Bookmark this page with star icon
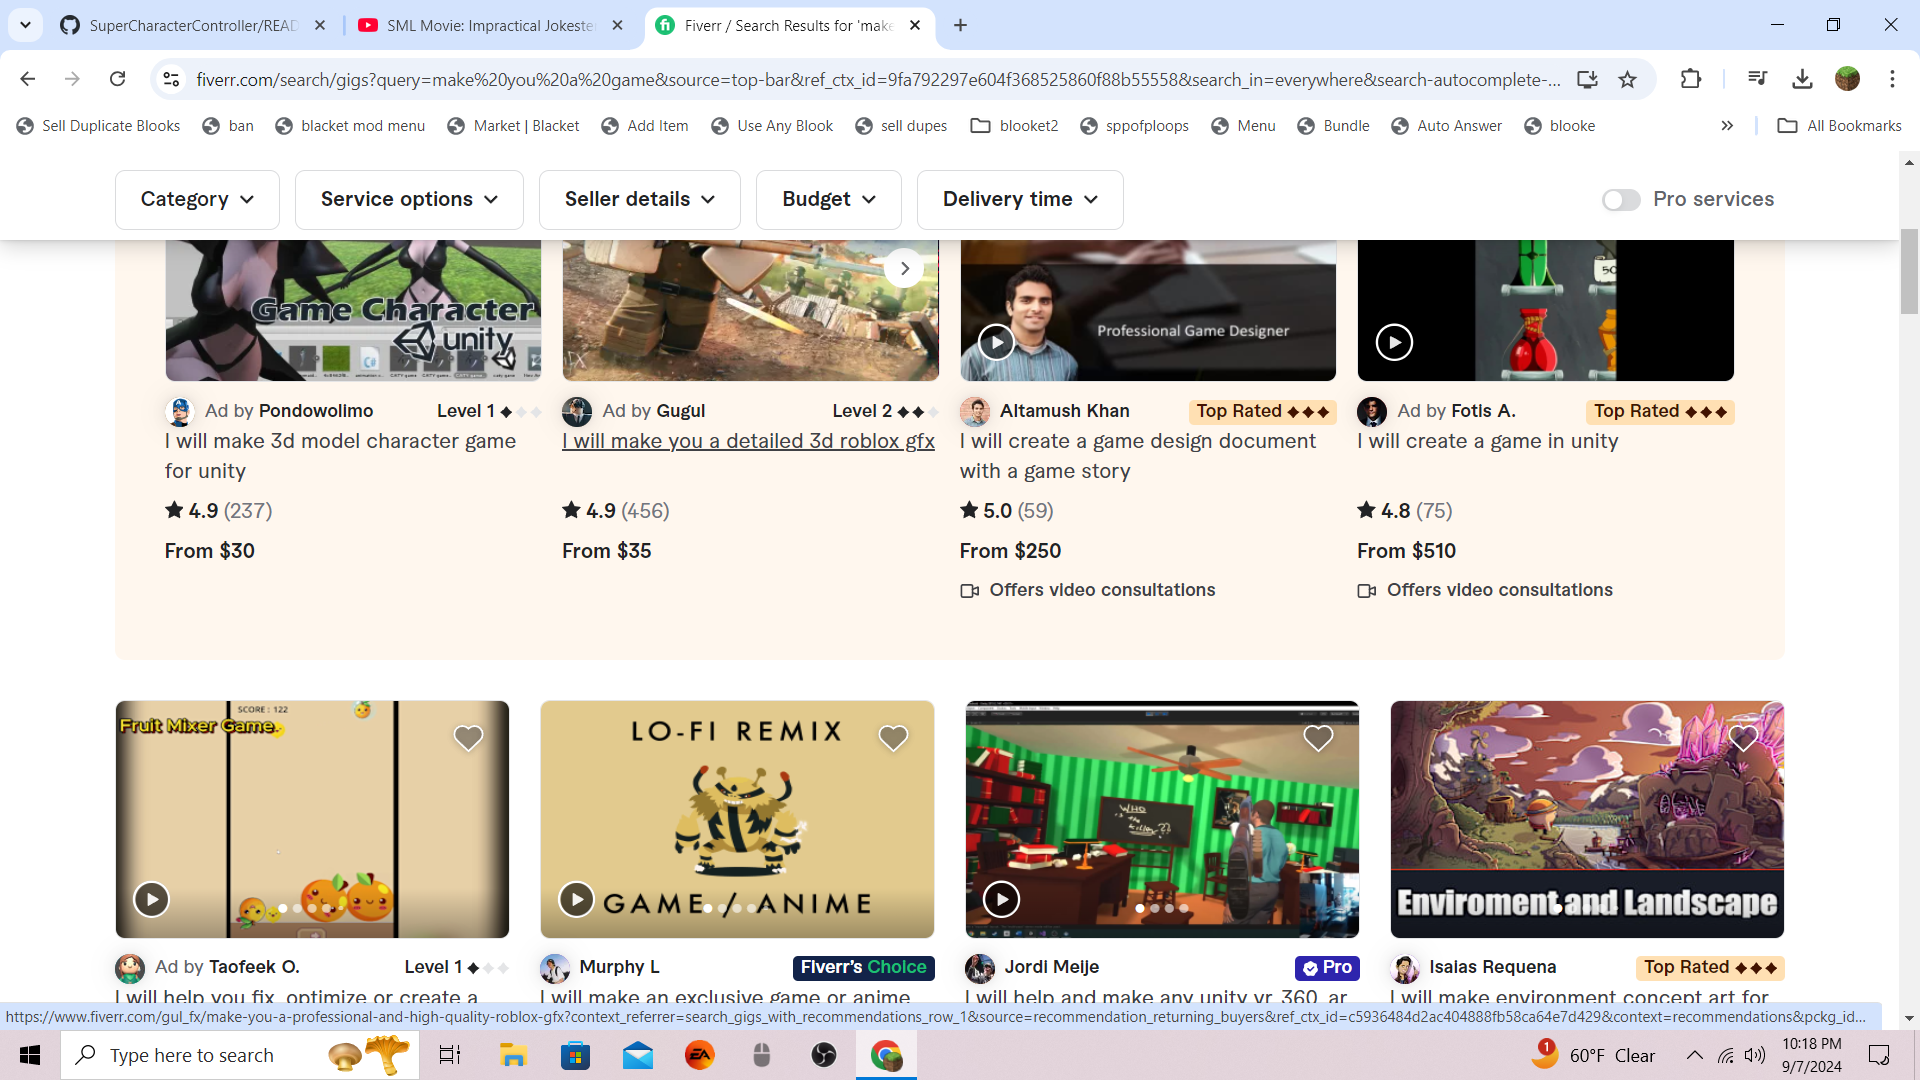The image size is (1920, 1080). coord(1628,79)
